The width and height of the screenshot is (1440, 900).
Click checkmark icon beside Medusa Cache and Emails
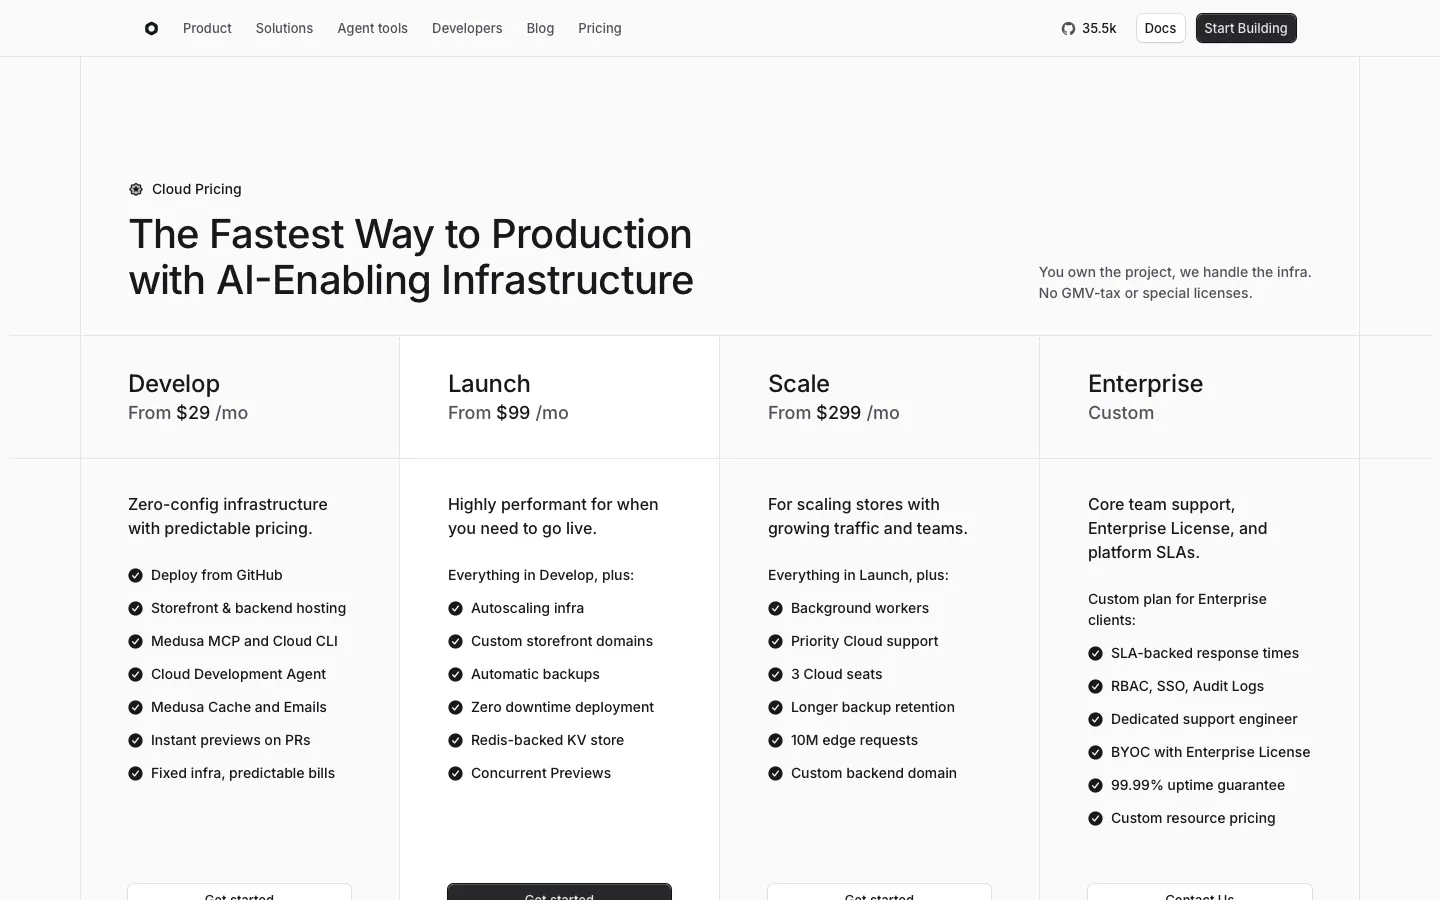135,707
